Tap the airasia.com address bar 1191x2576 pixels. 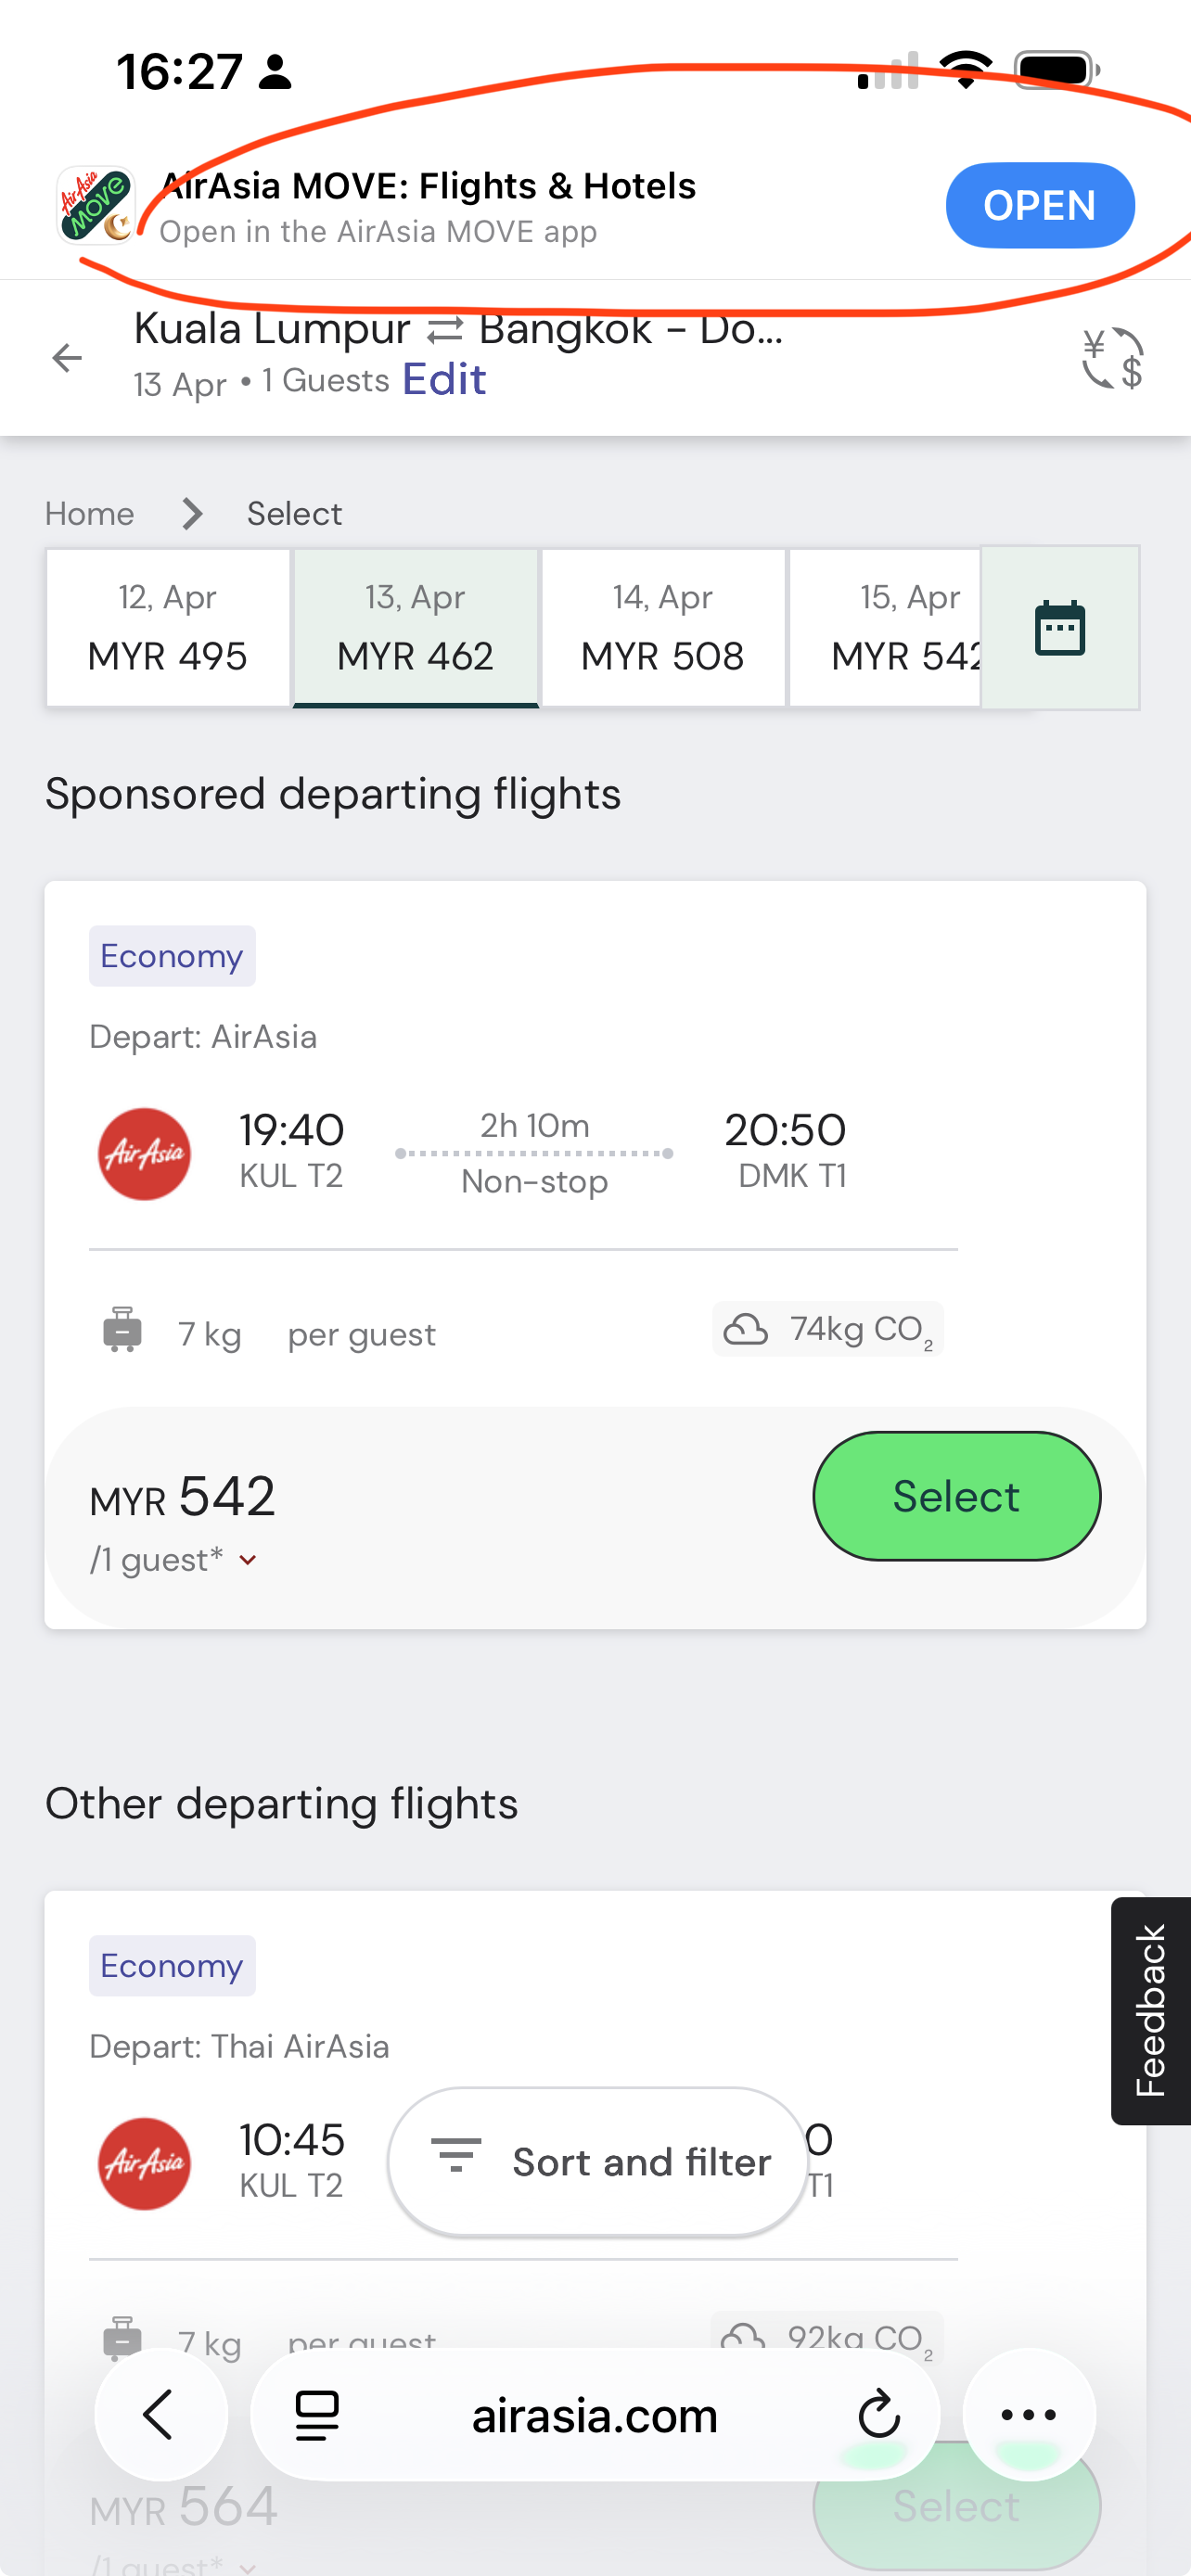pos(595,2415)
